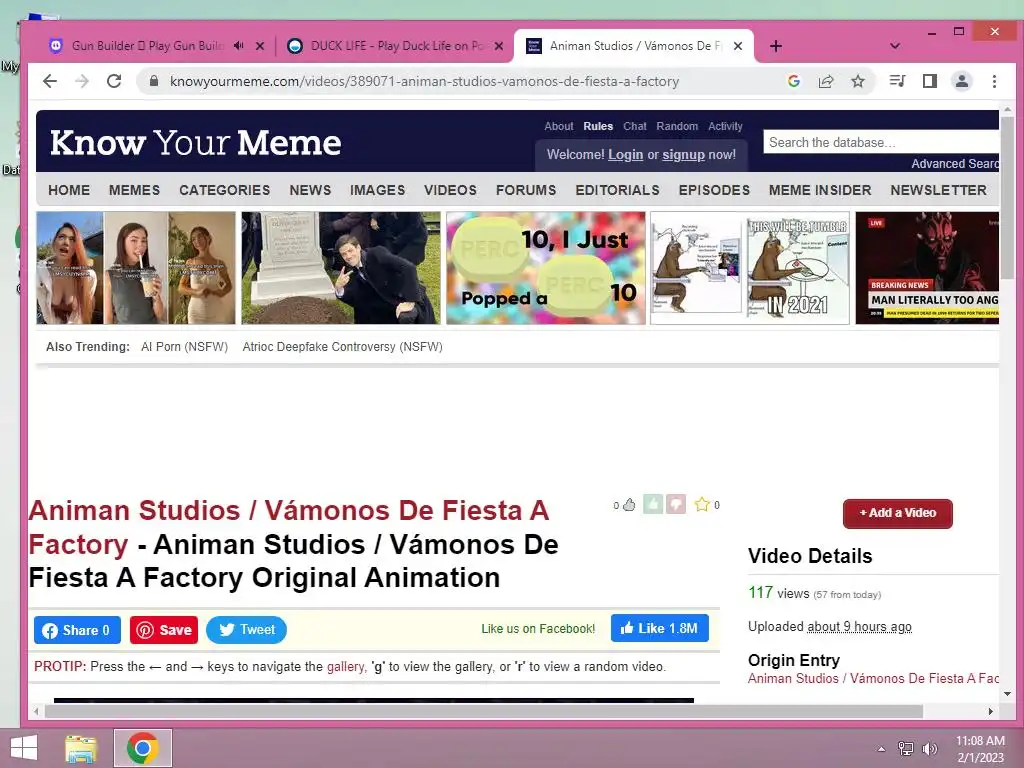The width and height of the screenshot is (1024, 768).
Task: Open the MEME INSIDER menu item
Action: (x=820, y=190)
